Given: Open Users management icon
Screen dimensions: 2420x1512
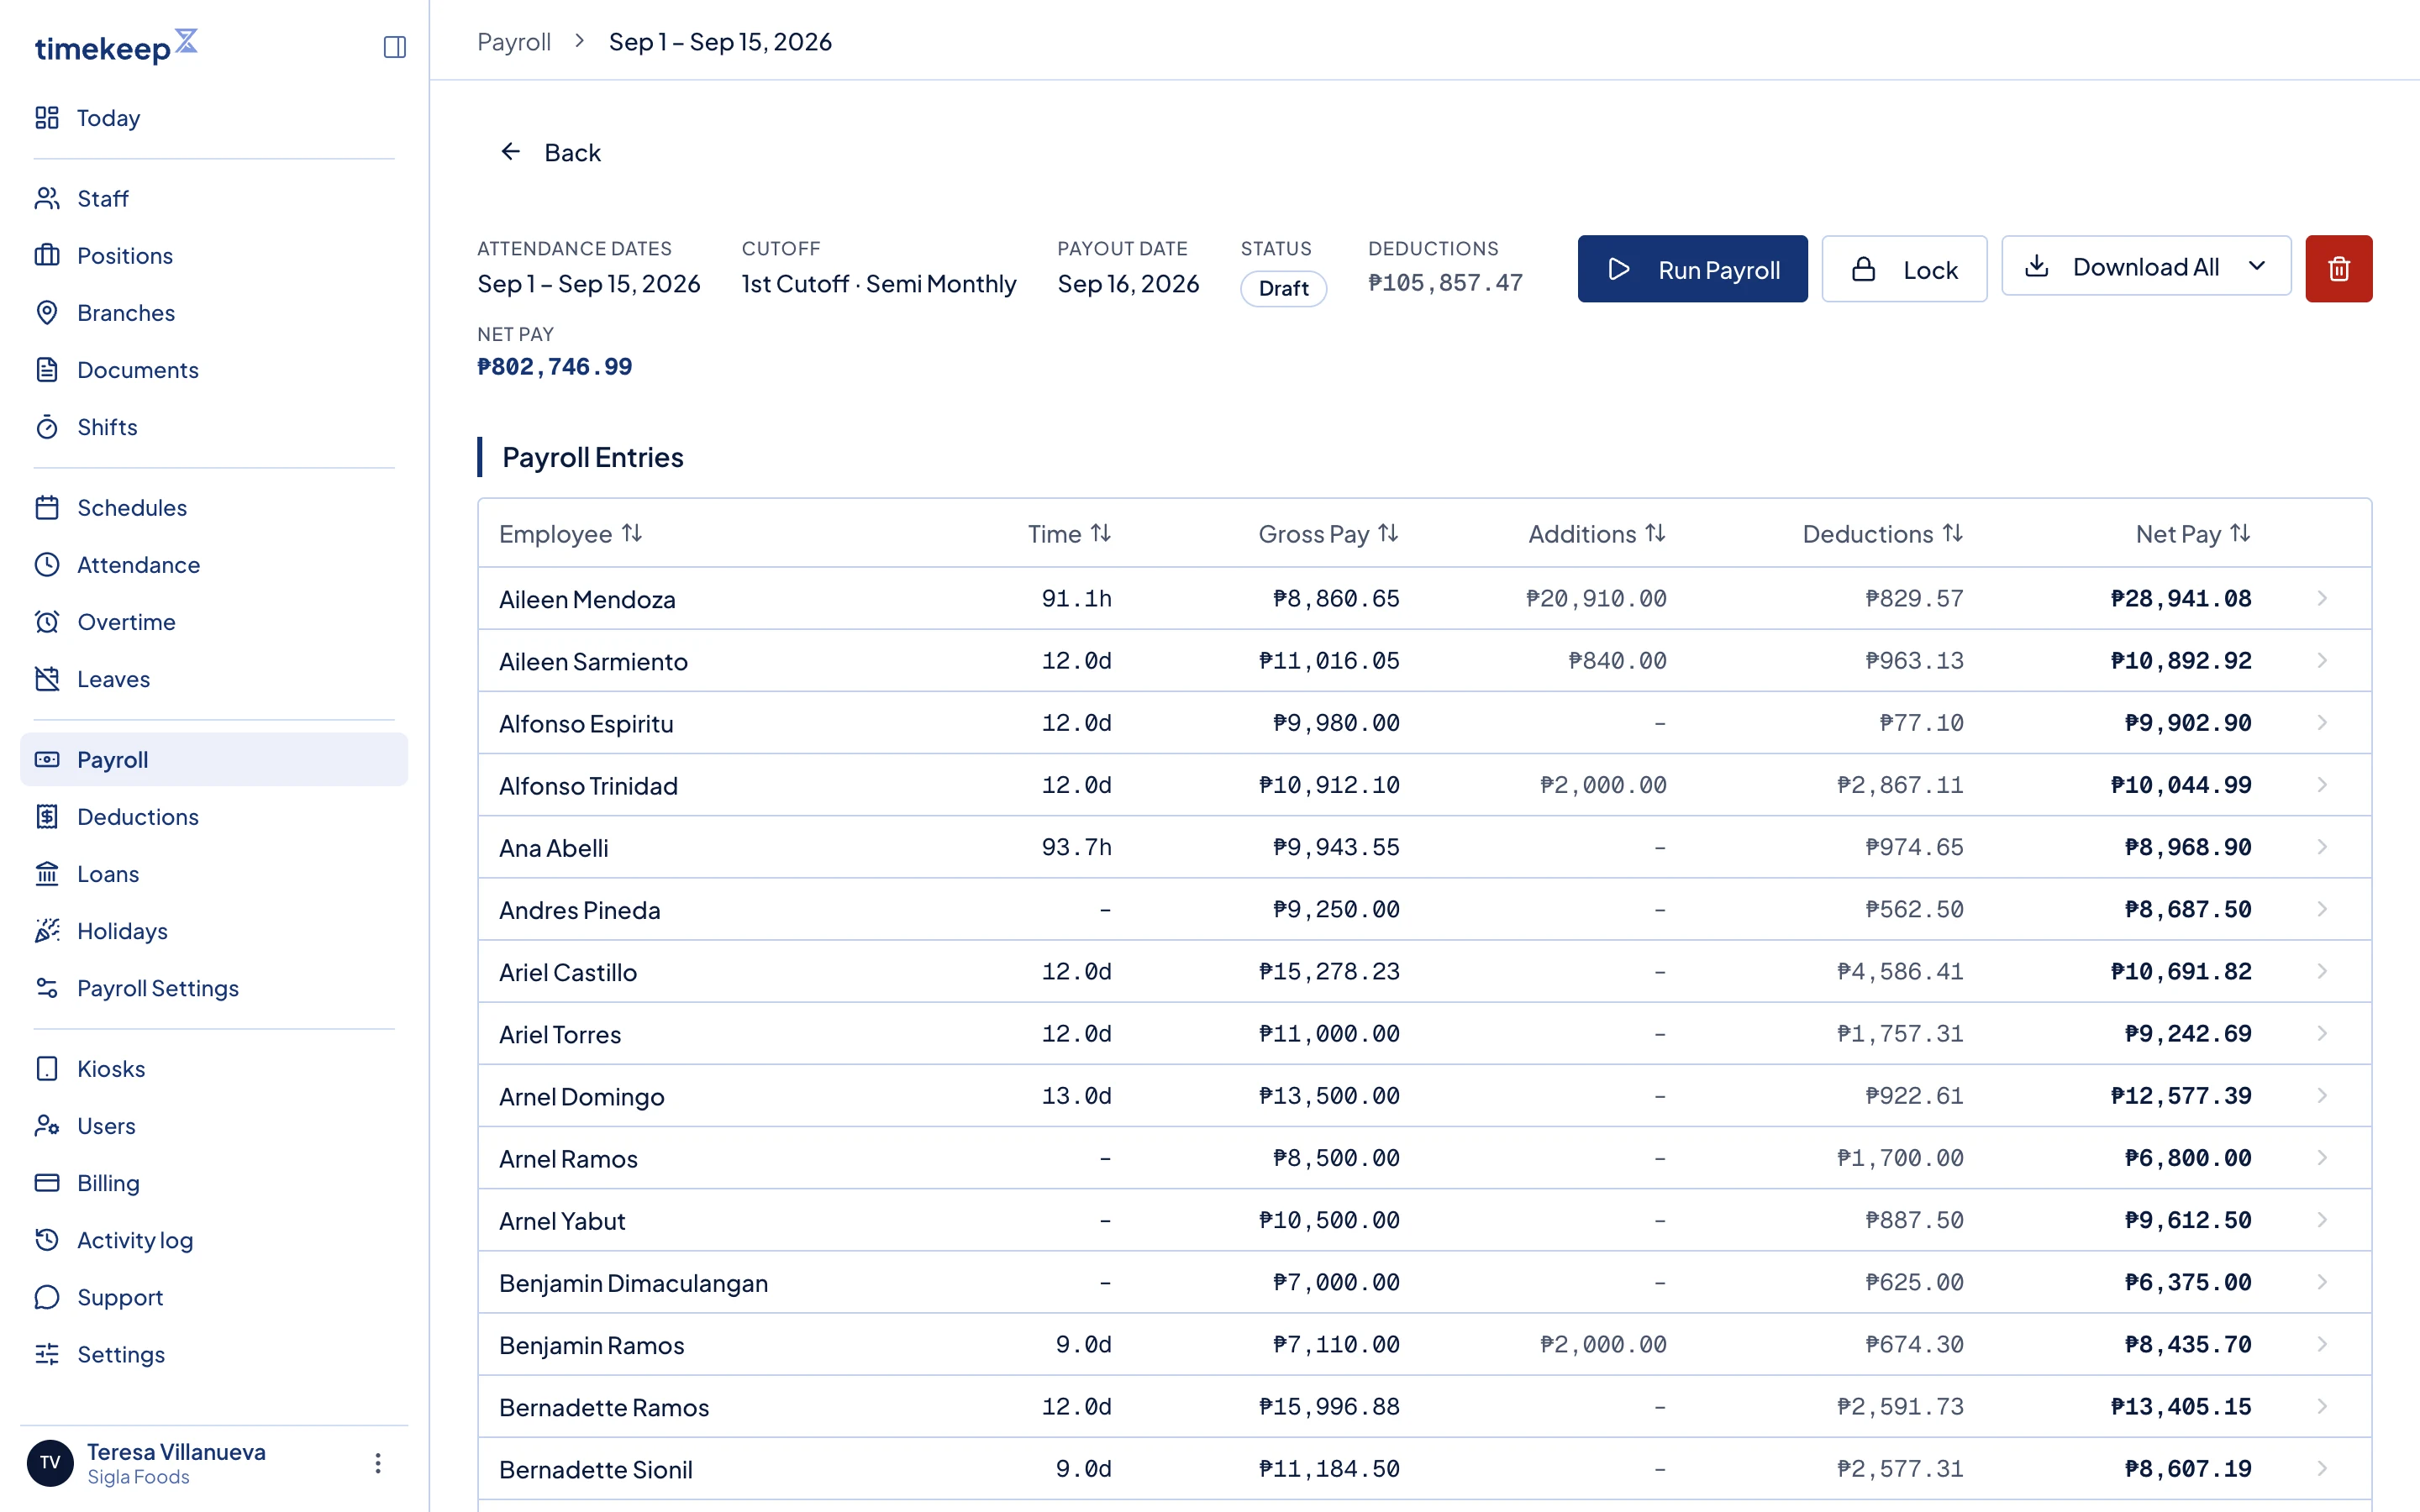Looking at the screenshot, I should click(47, 1125).
